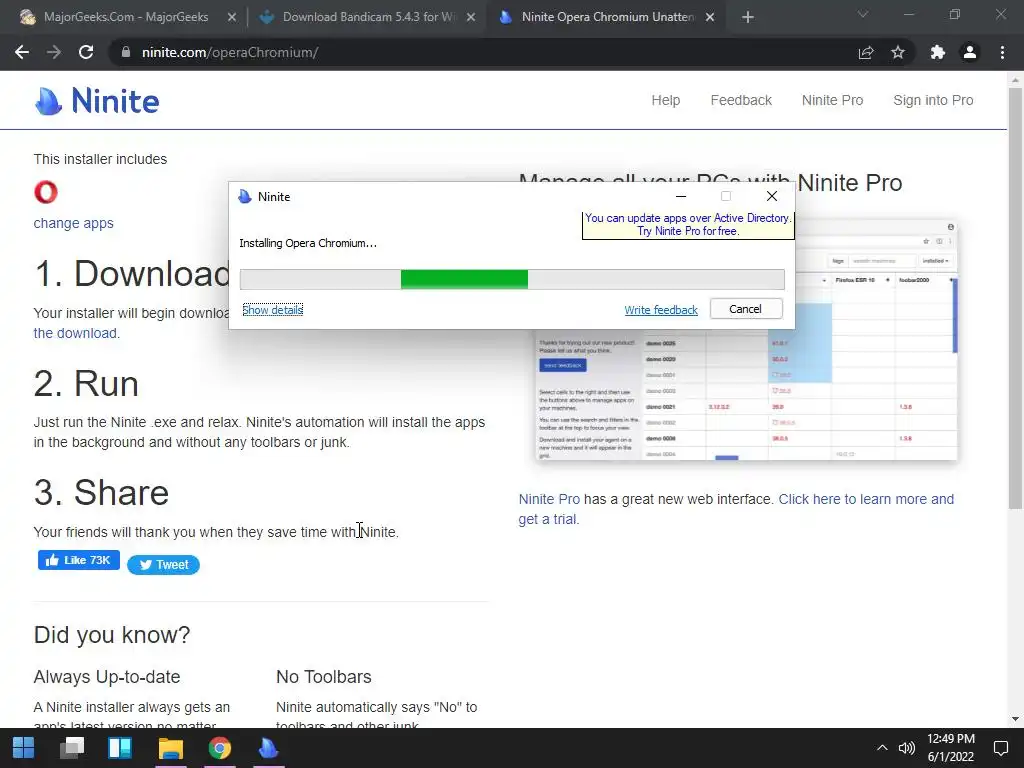
Task: Click the 'This installer includes' text
Action: click(101, 159)
